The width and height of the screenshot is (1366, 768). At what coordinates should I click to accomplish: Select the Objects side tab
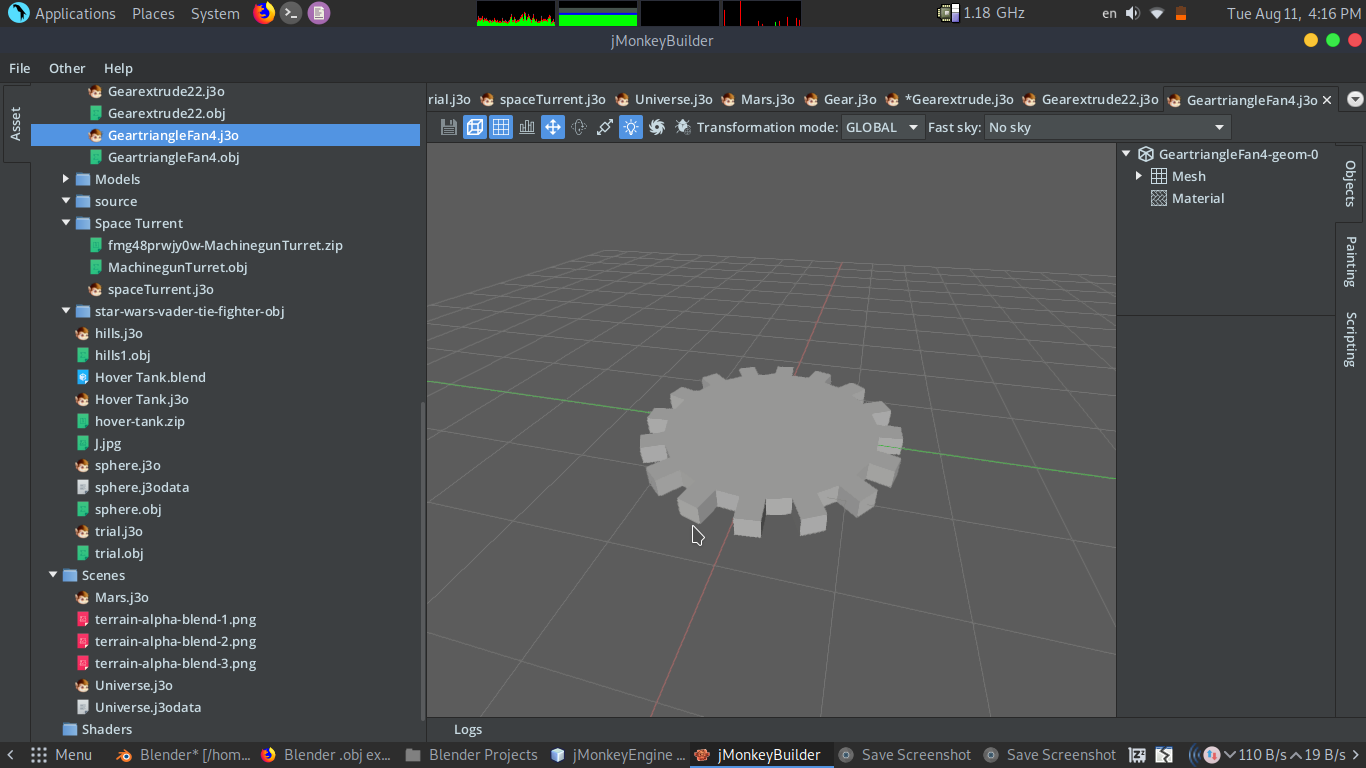pyautogui.click(x=1350, y=183)
